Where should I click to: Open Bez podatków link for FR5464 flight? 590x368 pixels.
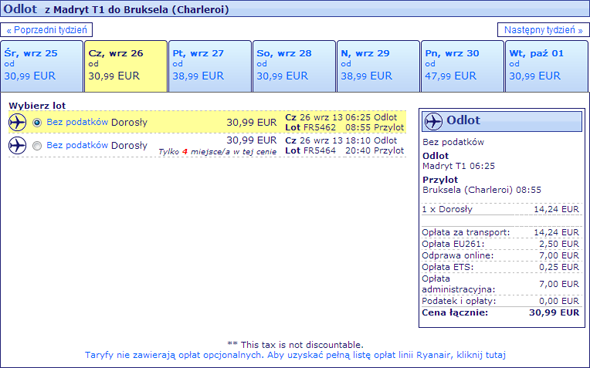[x=77, y=145]
